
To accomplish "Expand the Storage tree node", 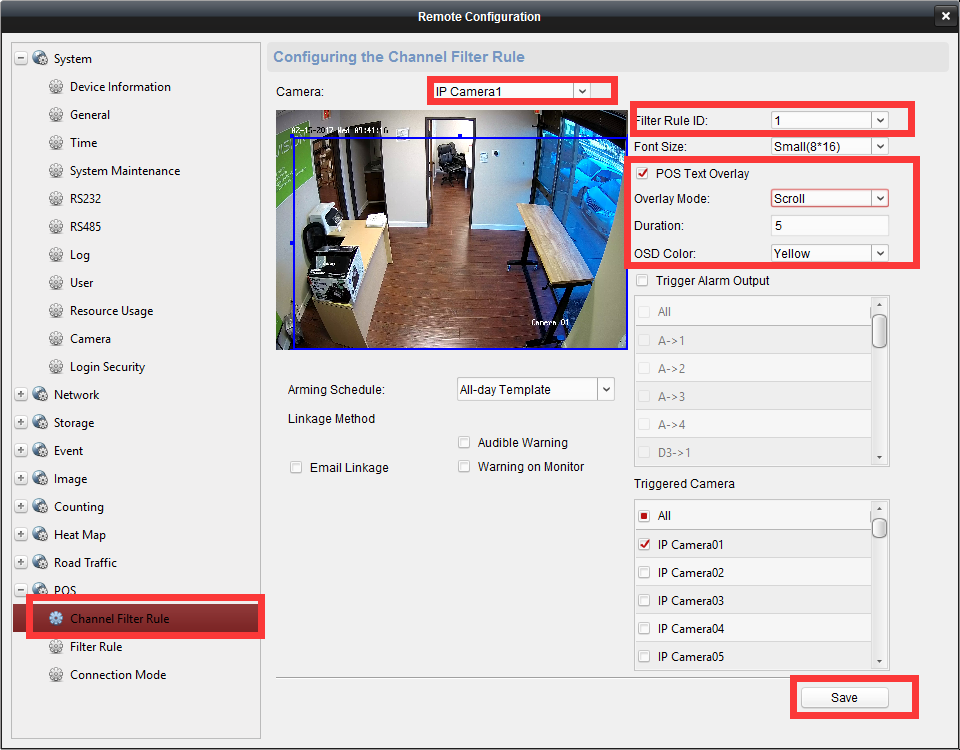I will tap(21, 423).
